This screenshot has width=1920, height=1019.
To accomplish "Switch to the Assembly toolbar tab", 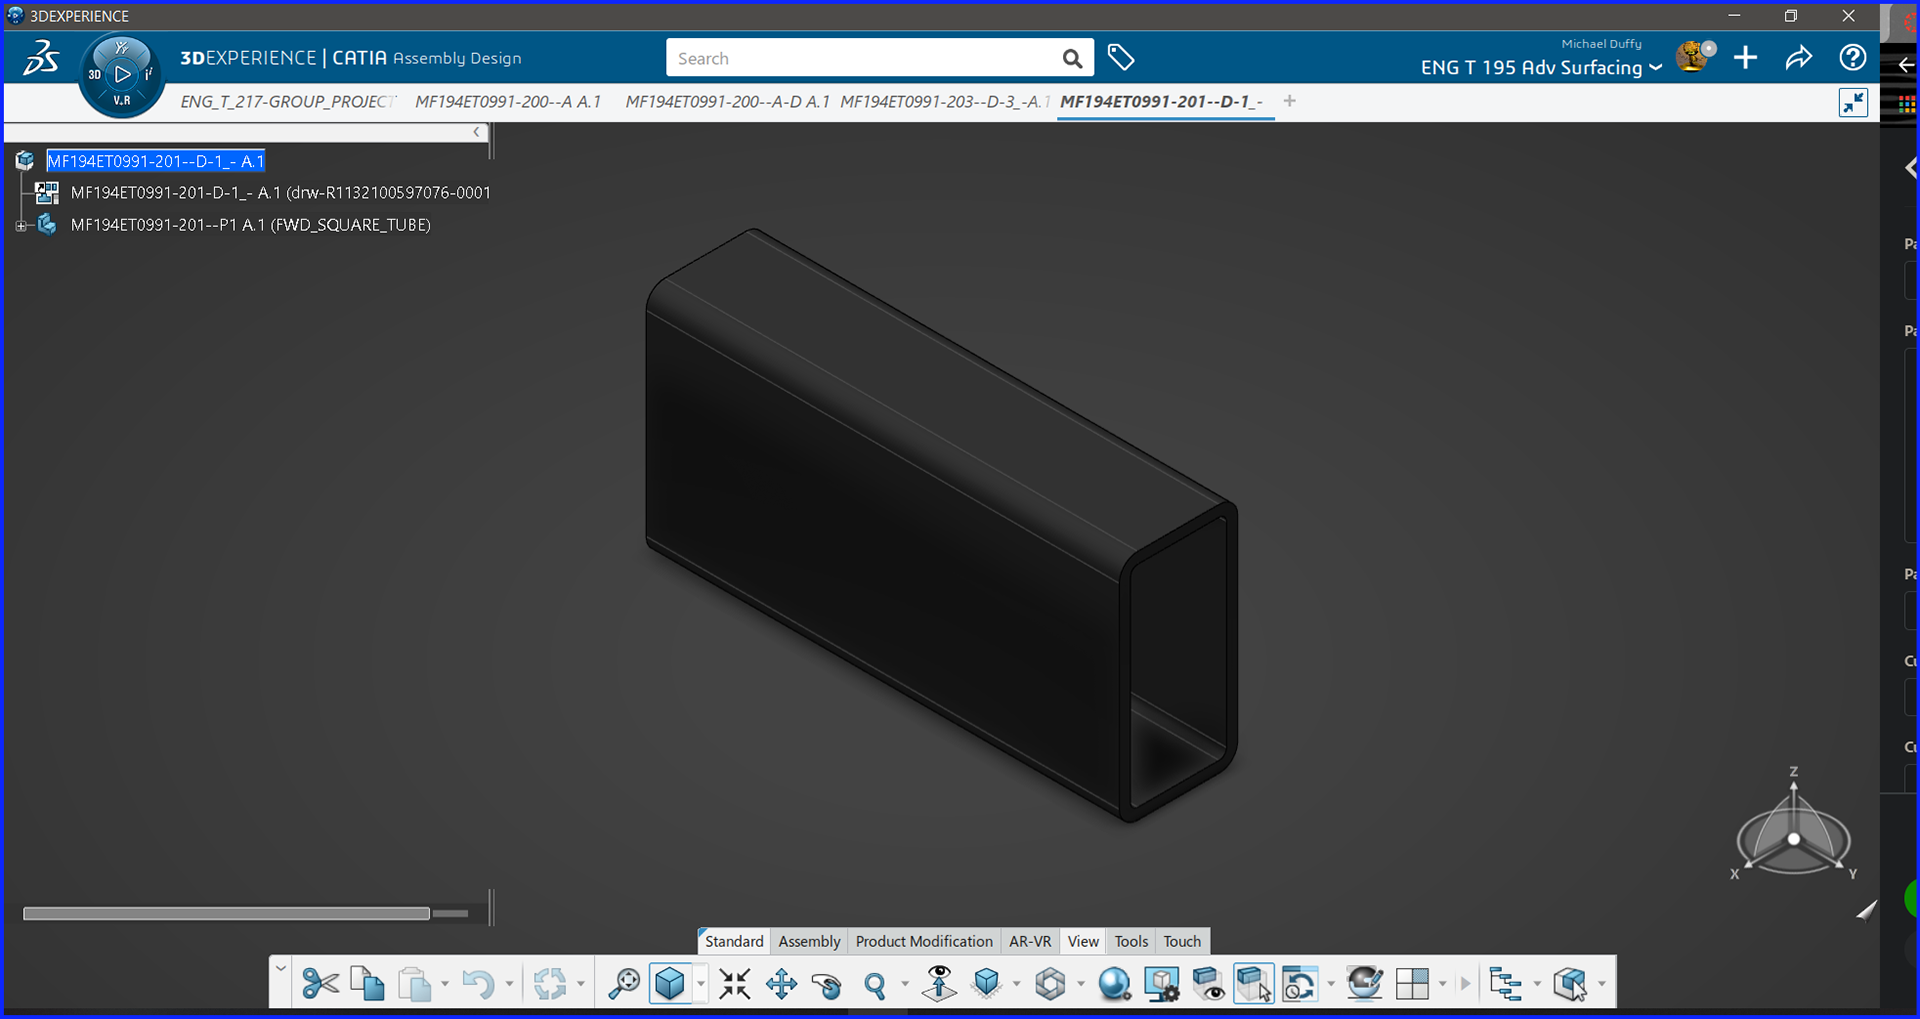I will (x=809, y=941).
